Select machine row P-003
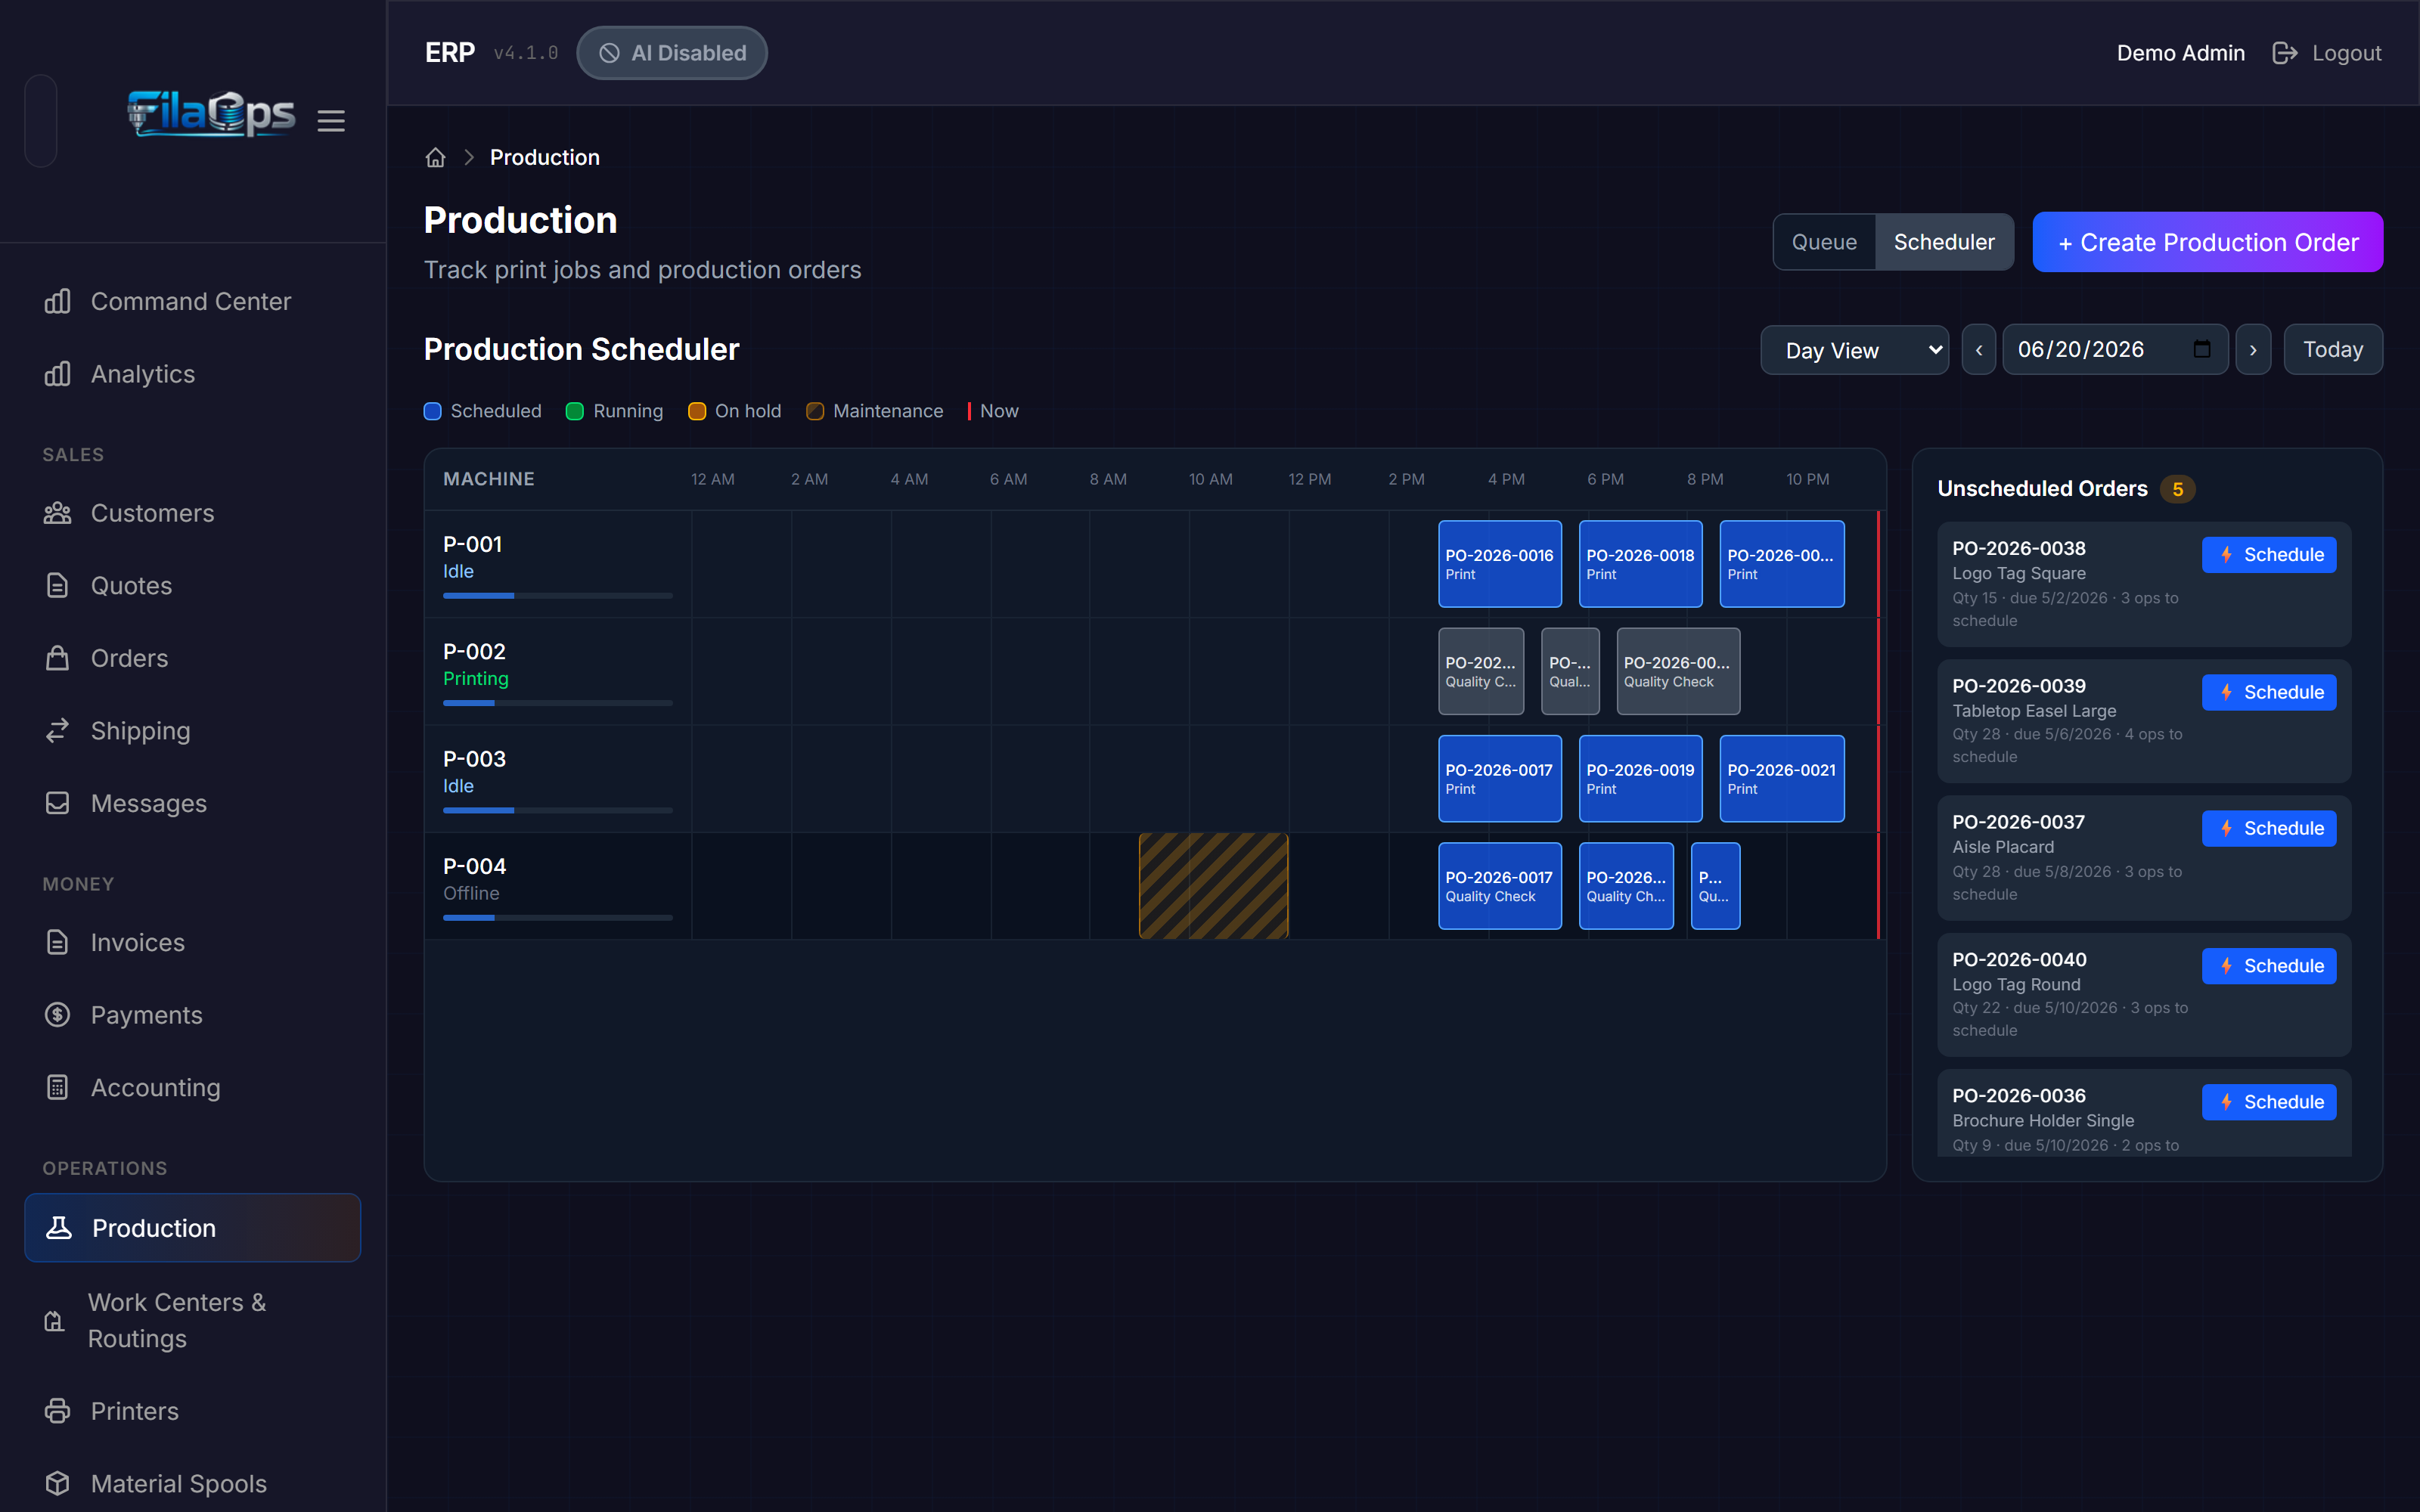This screenshot has height=1512, width=2420. point(1155,779)
